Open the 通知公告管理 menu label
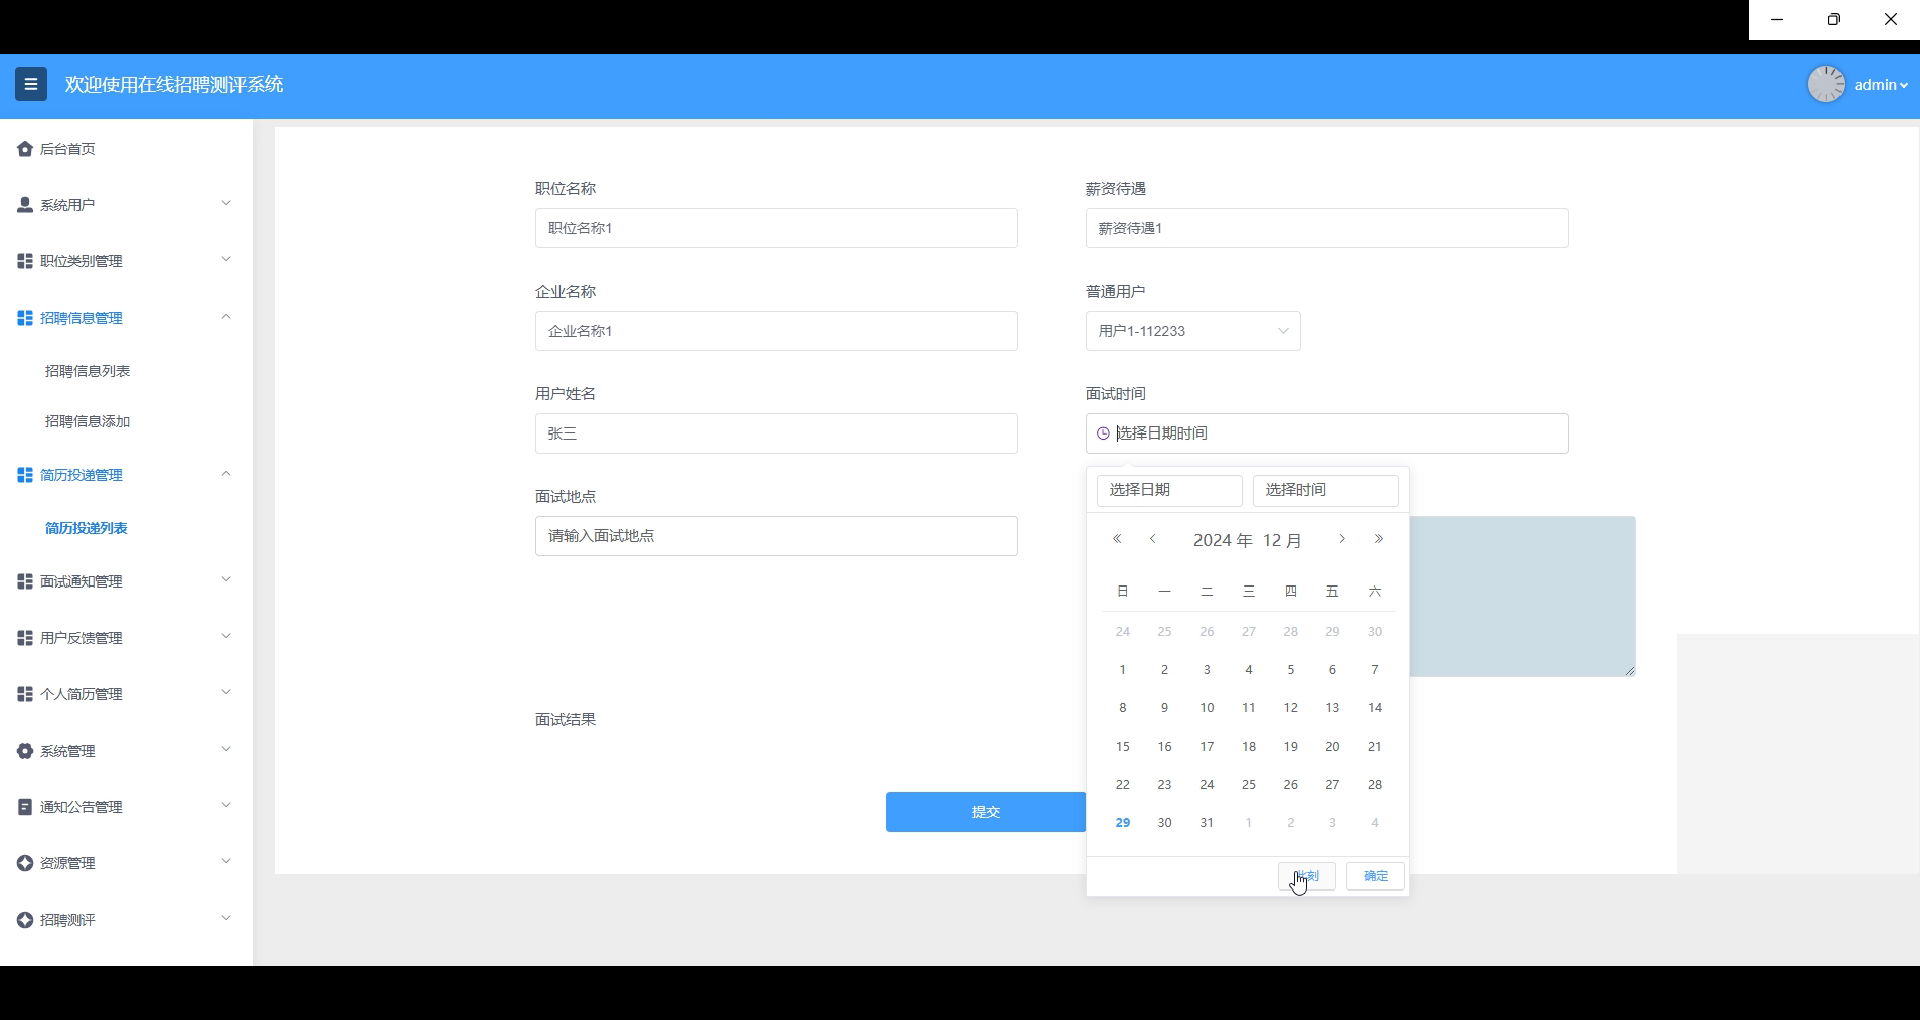Image resolution: width=1920 pixels, height=1020 pixels. click(81, 807)
